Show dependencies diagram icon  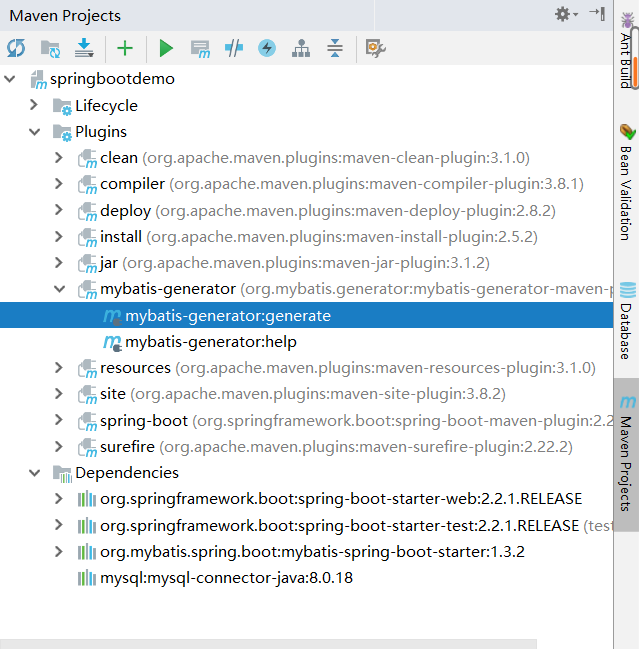(301, 48)
